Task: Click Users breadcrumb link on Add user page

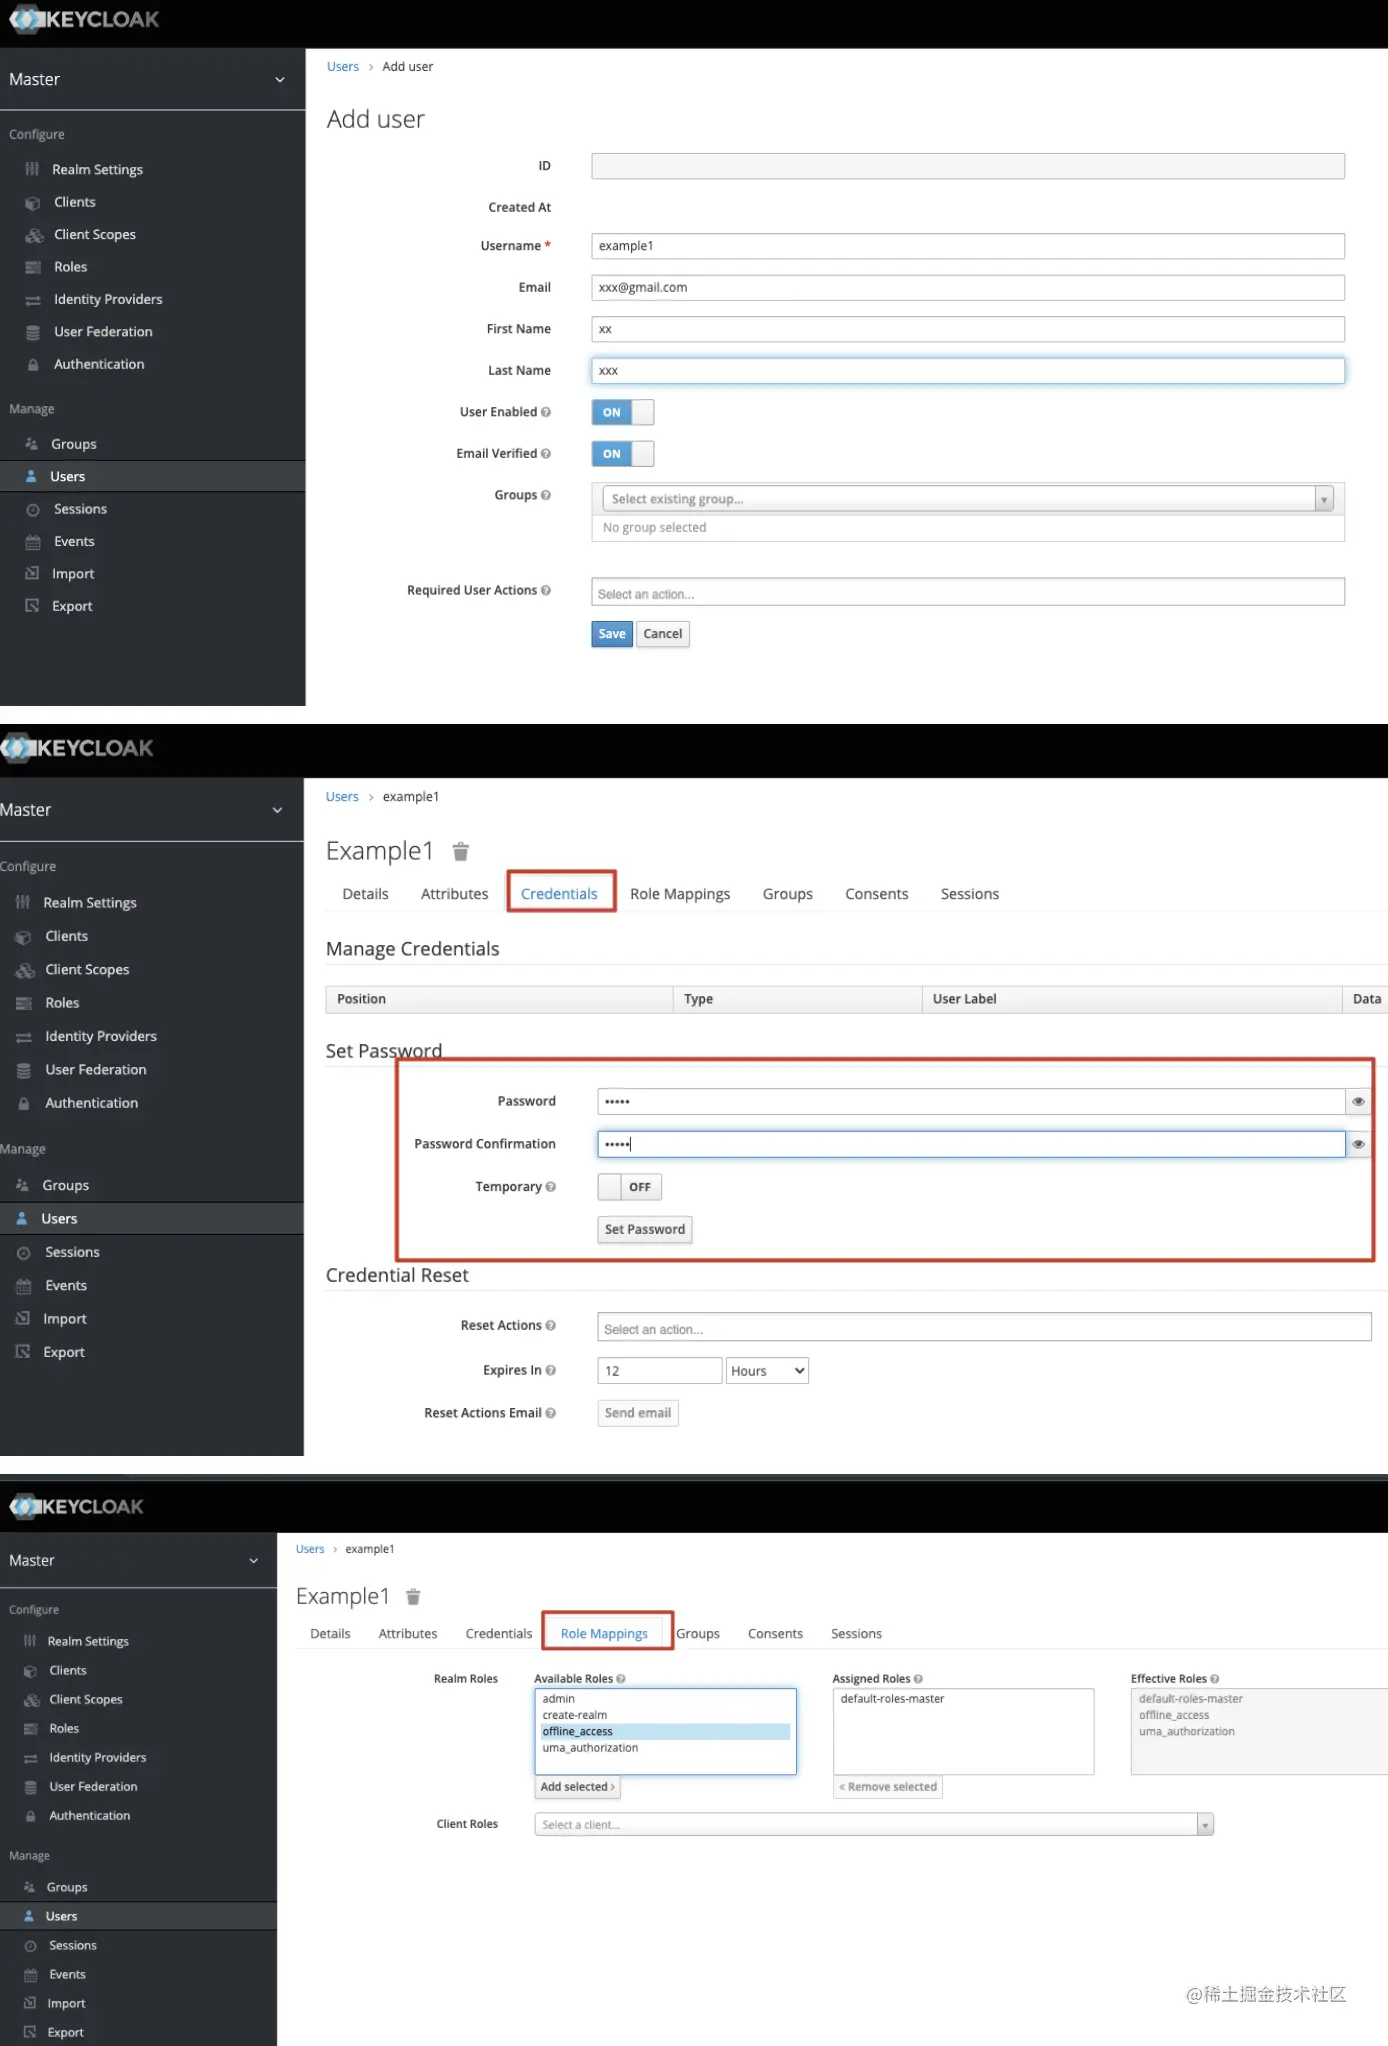Action: pos(343,67)
